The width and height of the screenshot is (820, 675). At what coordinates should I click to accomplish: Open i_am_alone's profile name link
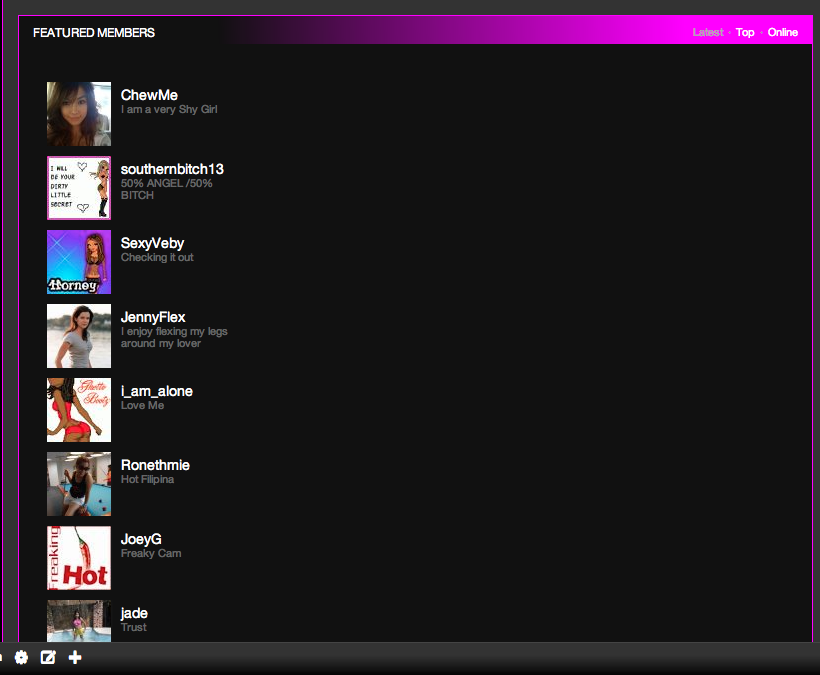(156, 391)
